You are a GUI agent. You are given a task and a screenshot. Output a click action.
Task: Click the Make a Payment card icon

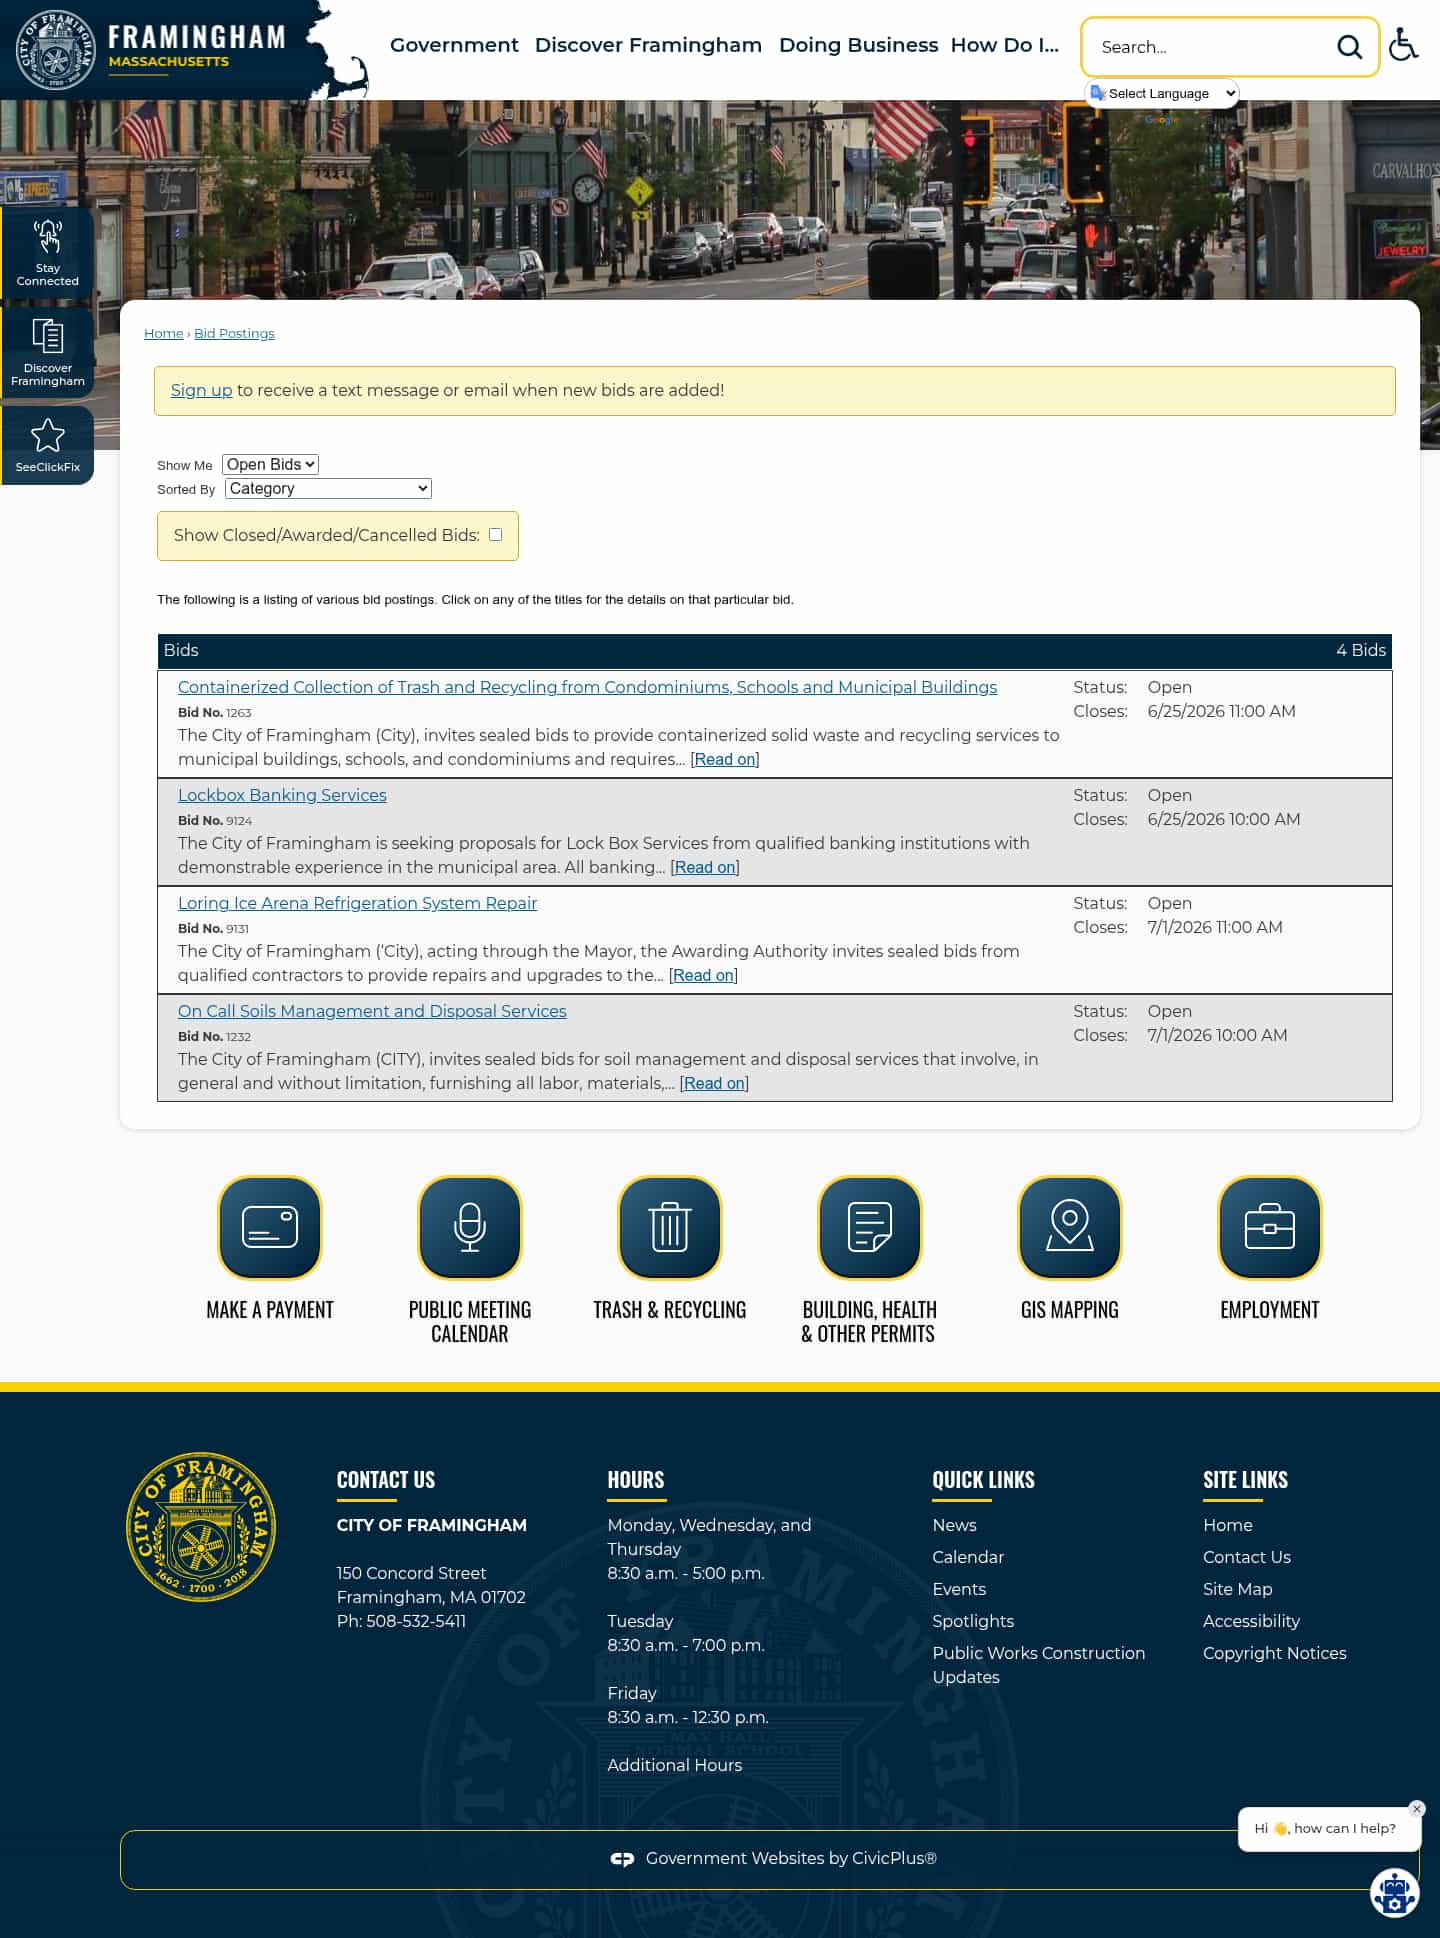(x=270, y=1227)
